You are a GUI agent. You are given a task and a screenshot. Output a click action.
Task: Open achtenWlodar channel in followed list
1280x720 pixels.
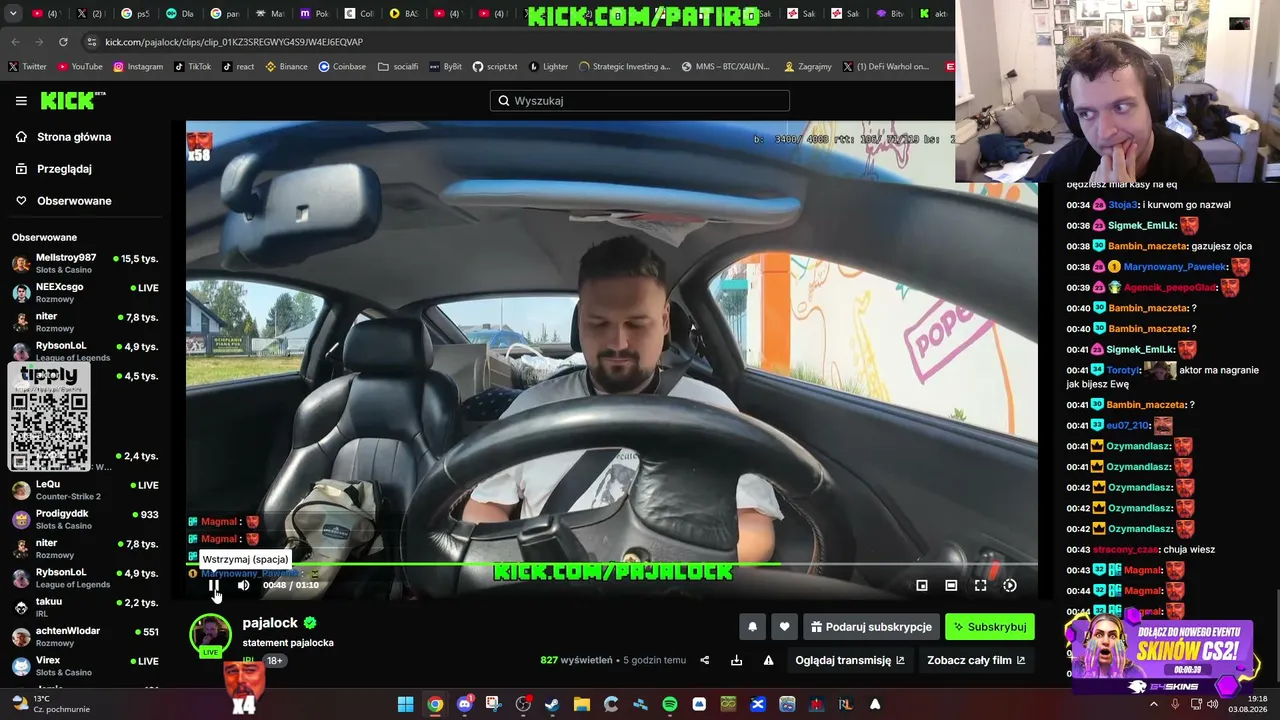coord(85,636)
